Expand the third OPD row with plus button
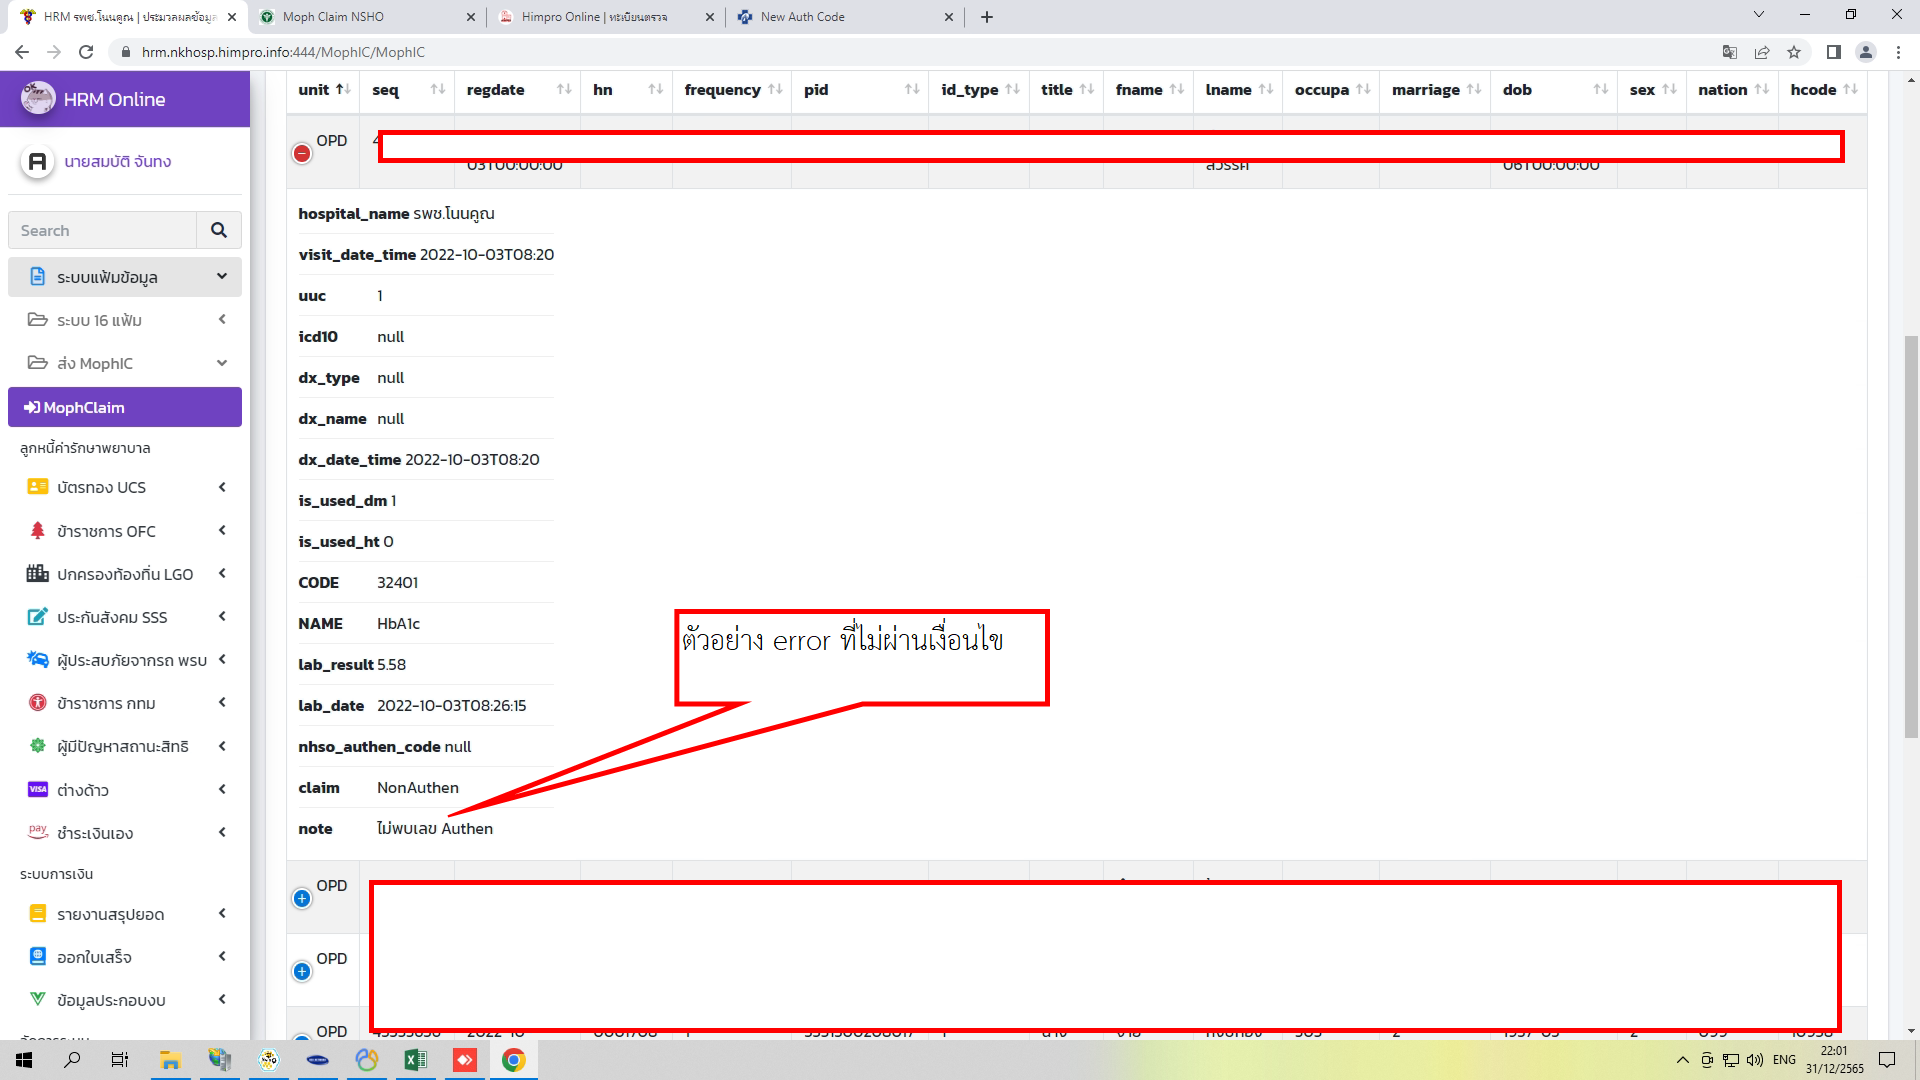 [302, 971]
